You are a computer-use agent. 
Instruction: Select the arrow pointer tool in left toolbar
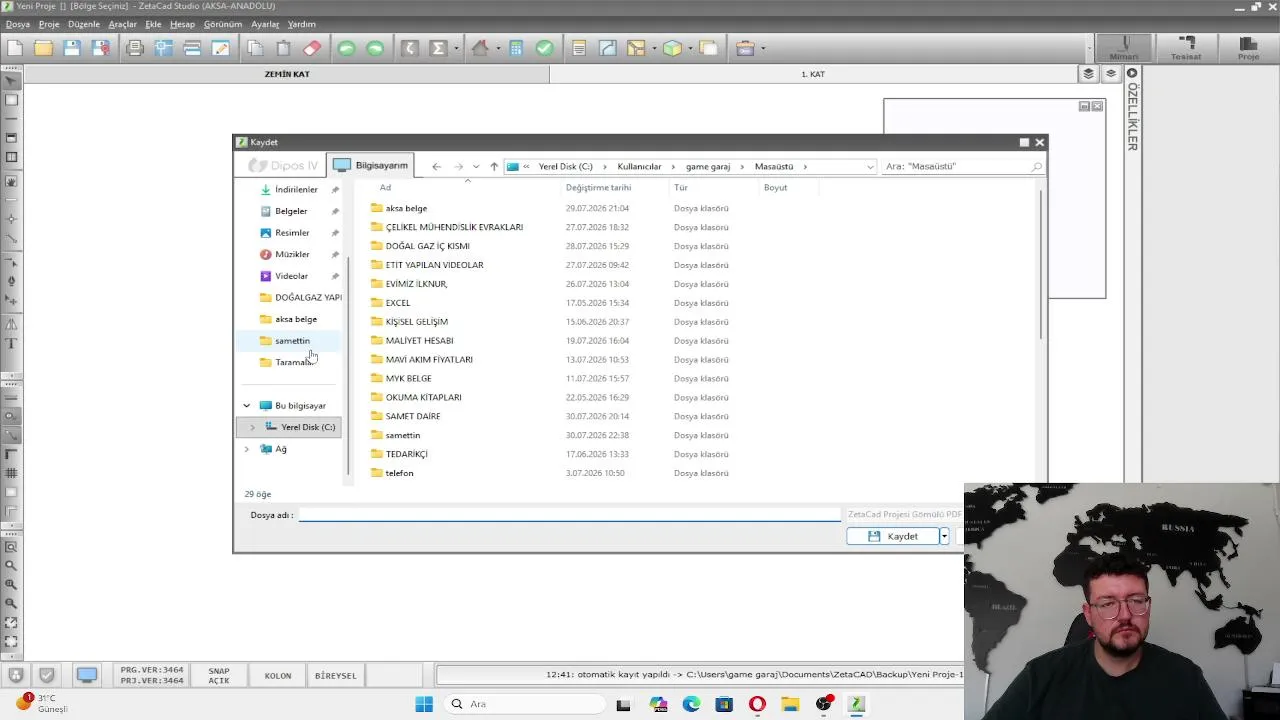pyautogui.click(x=12, y=81)
